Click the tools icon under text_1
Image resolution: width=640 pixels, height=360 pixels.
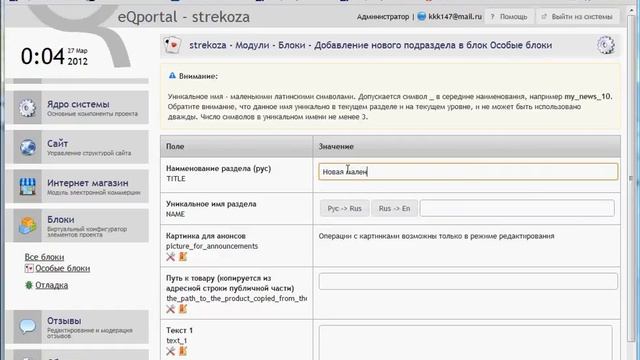171,351
